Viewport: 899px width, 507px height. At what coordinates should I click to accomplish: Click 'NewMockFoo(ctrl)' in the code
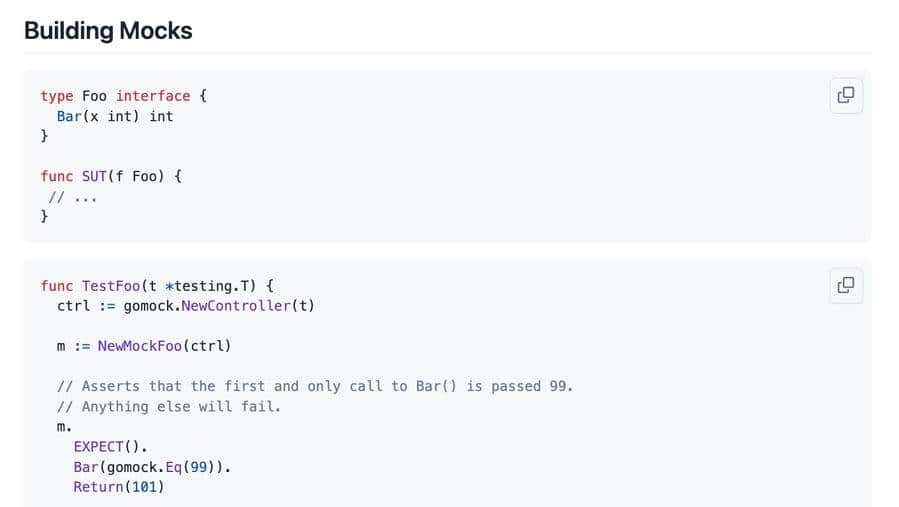[x=164, y=346]
